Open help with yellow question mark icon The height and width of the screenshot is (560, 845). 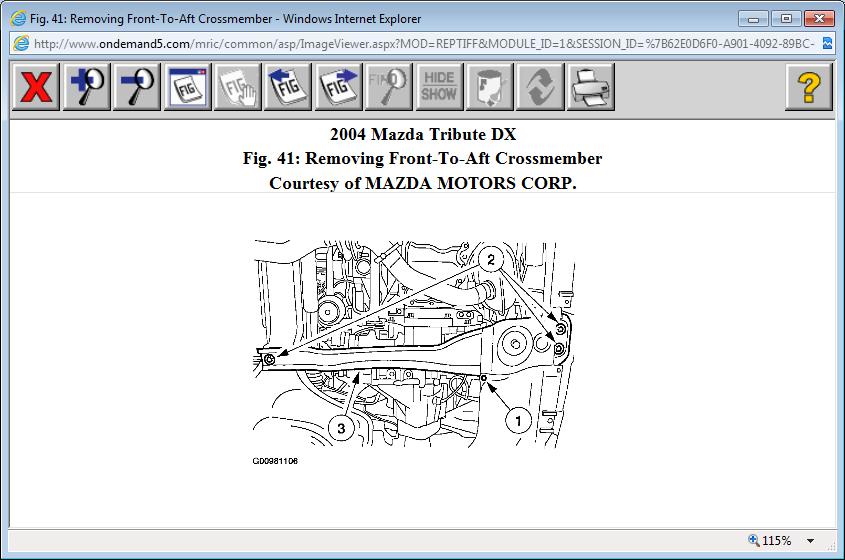tap(809, 87)
